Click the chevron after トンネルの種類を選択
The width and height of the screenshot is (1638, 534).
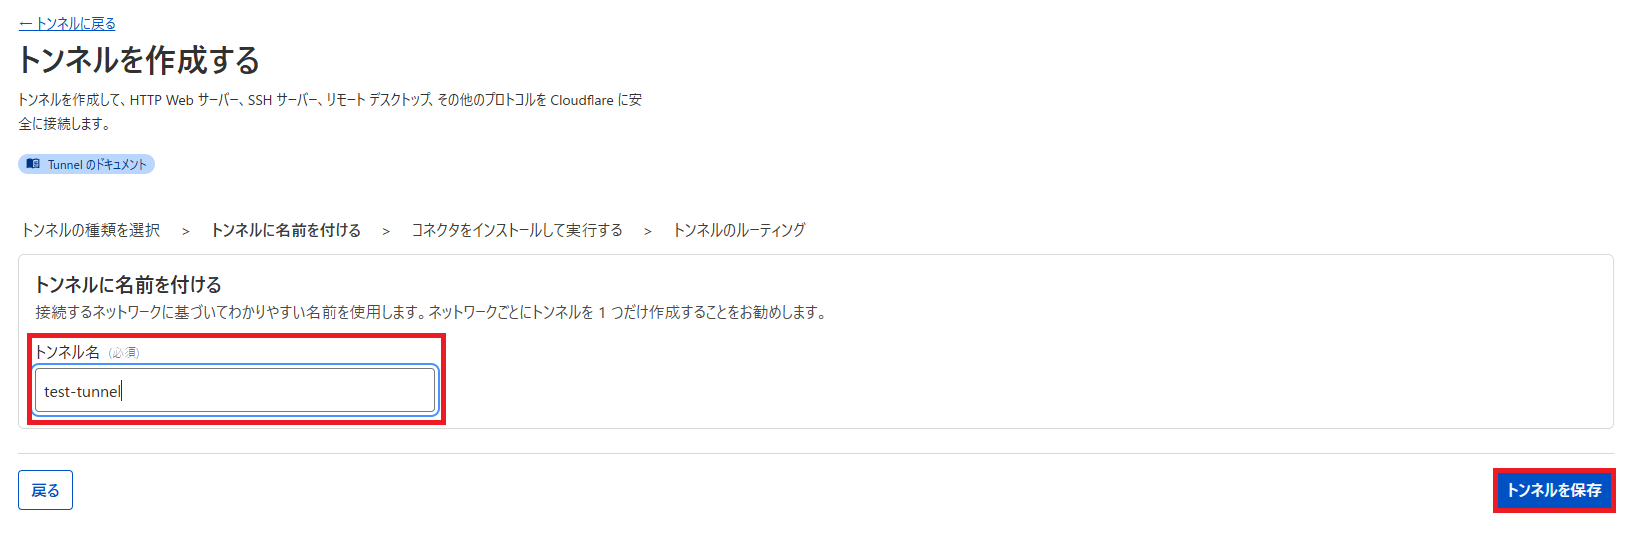pos(185,231)
